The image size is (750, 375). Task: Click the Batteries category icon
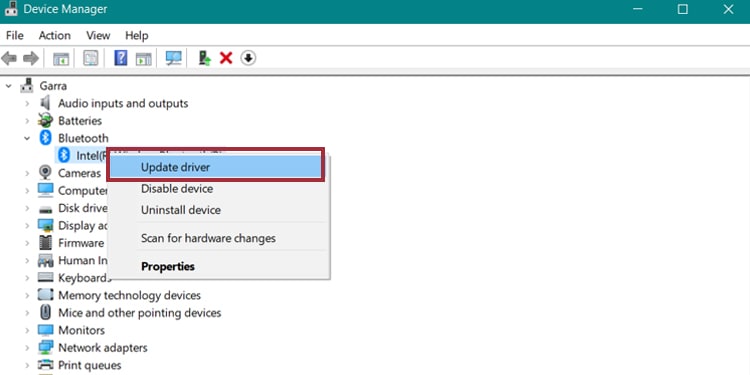pyautogui.click(x=45, y=121)
